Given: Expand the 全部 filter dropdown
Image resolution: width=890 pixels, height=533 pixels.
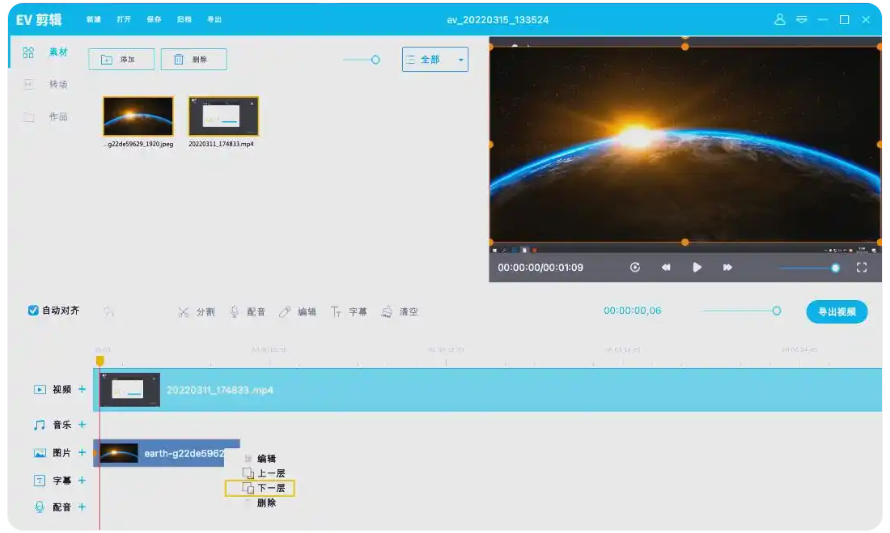Looking at the screenshot, I should (x=435, y=60).
